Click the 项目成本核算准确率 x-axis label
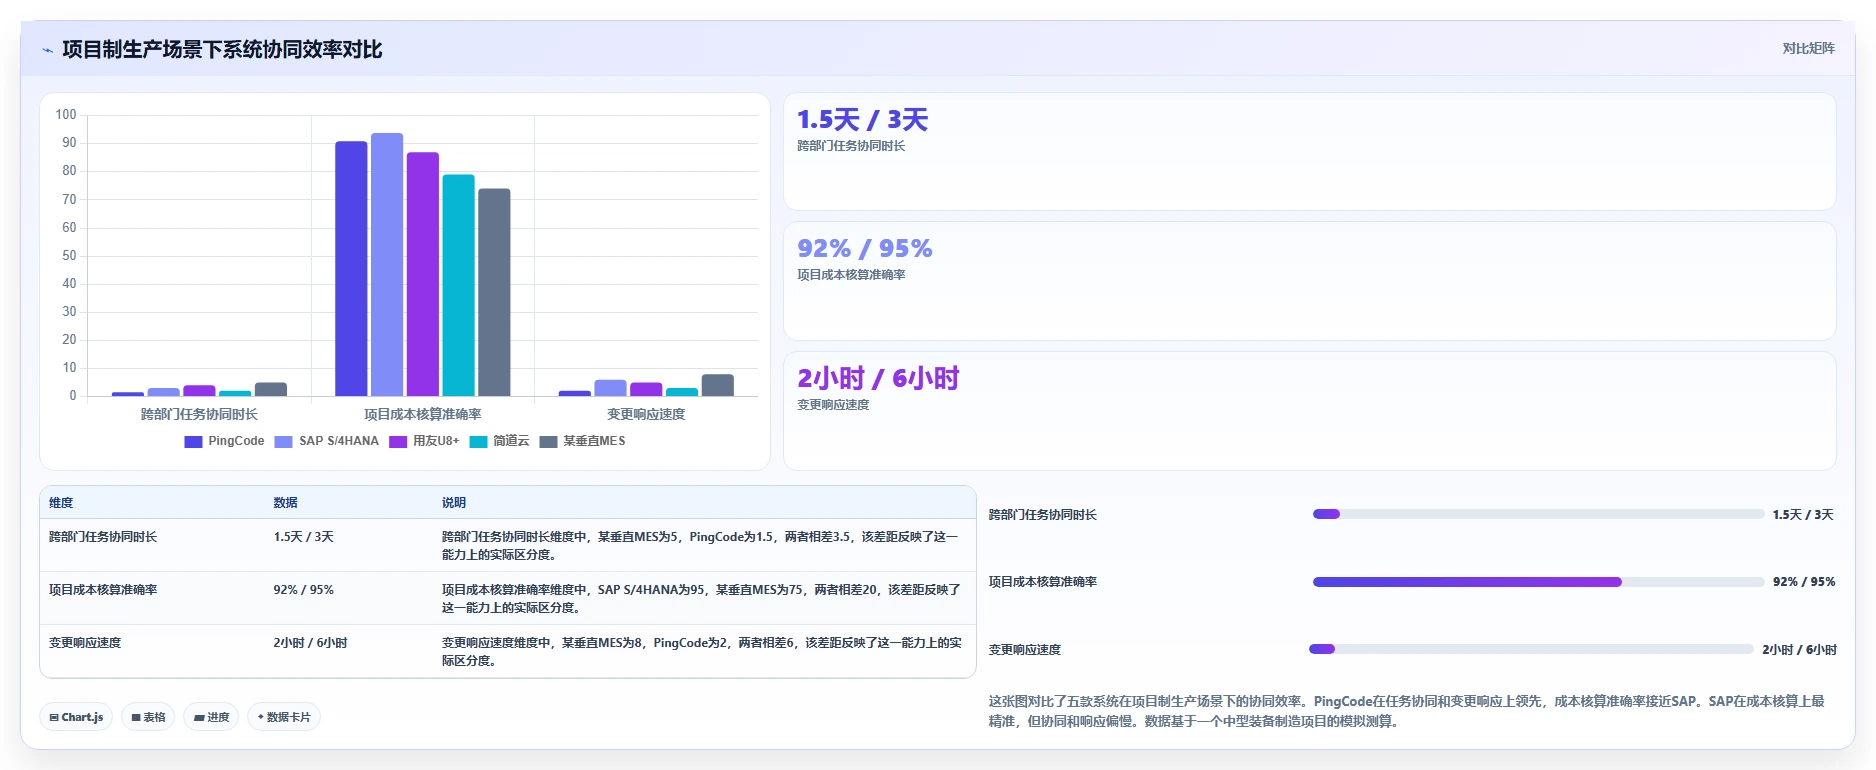Image resolution: width=1876 pixels, height=770 pixels. 423,414
